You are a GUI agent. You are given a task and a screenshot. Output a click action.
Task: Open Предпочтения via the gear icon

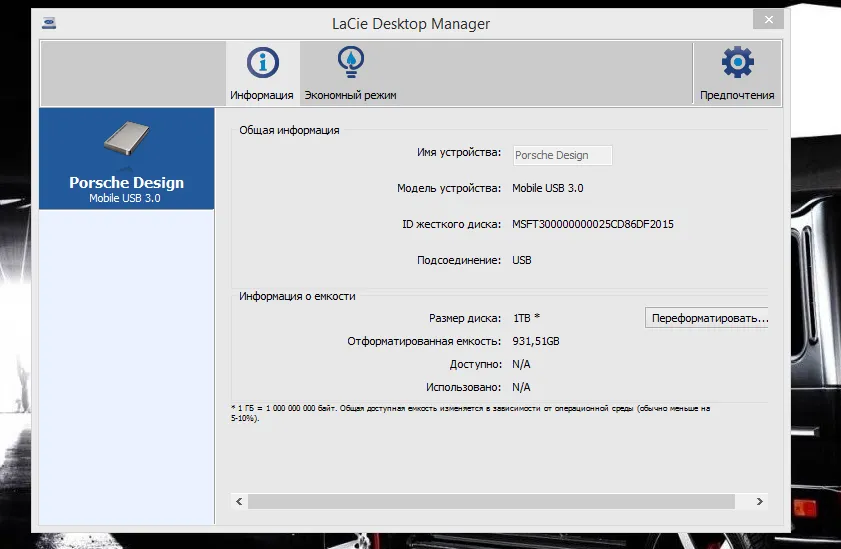point(737,64)
